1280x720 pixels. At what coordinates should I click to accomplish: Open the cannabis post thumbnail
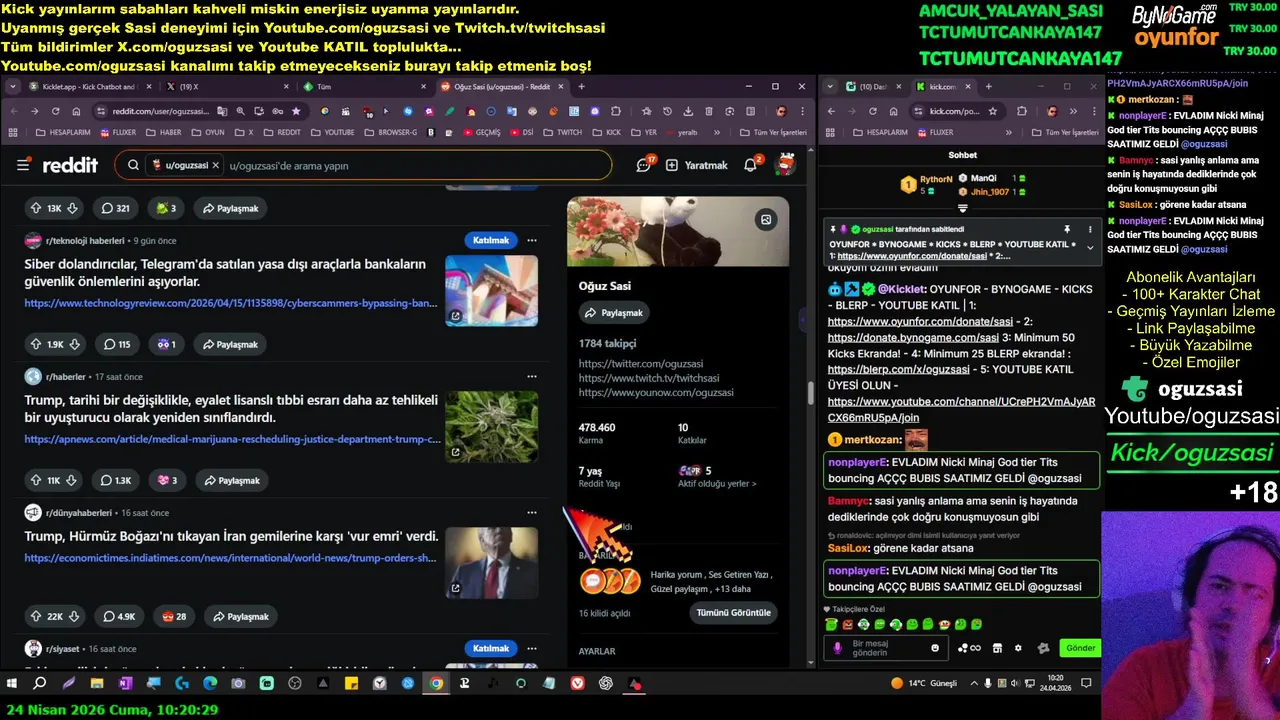tap(491, 426)
